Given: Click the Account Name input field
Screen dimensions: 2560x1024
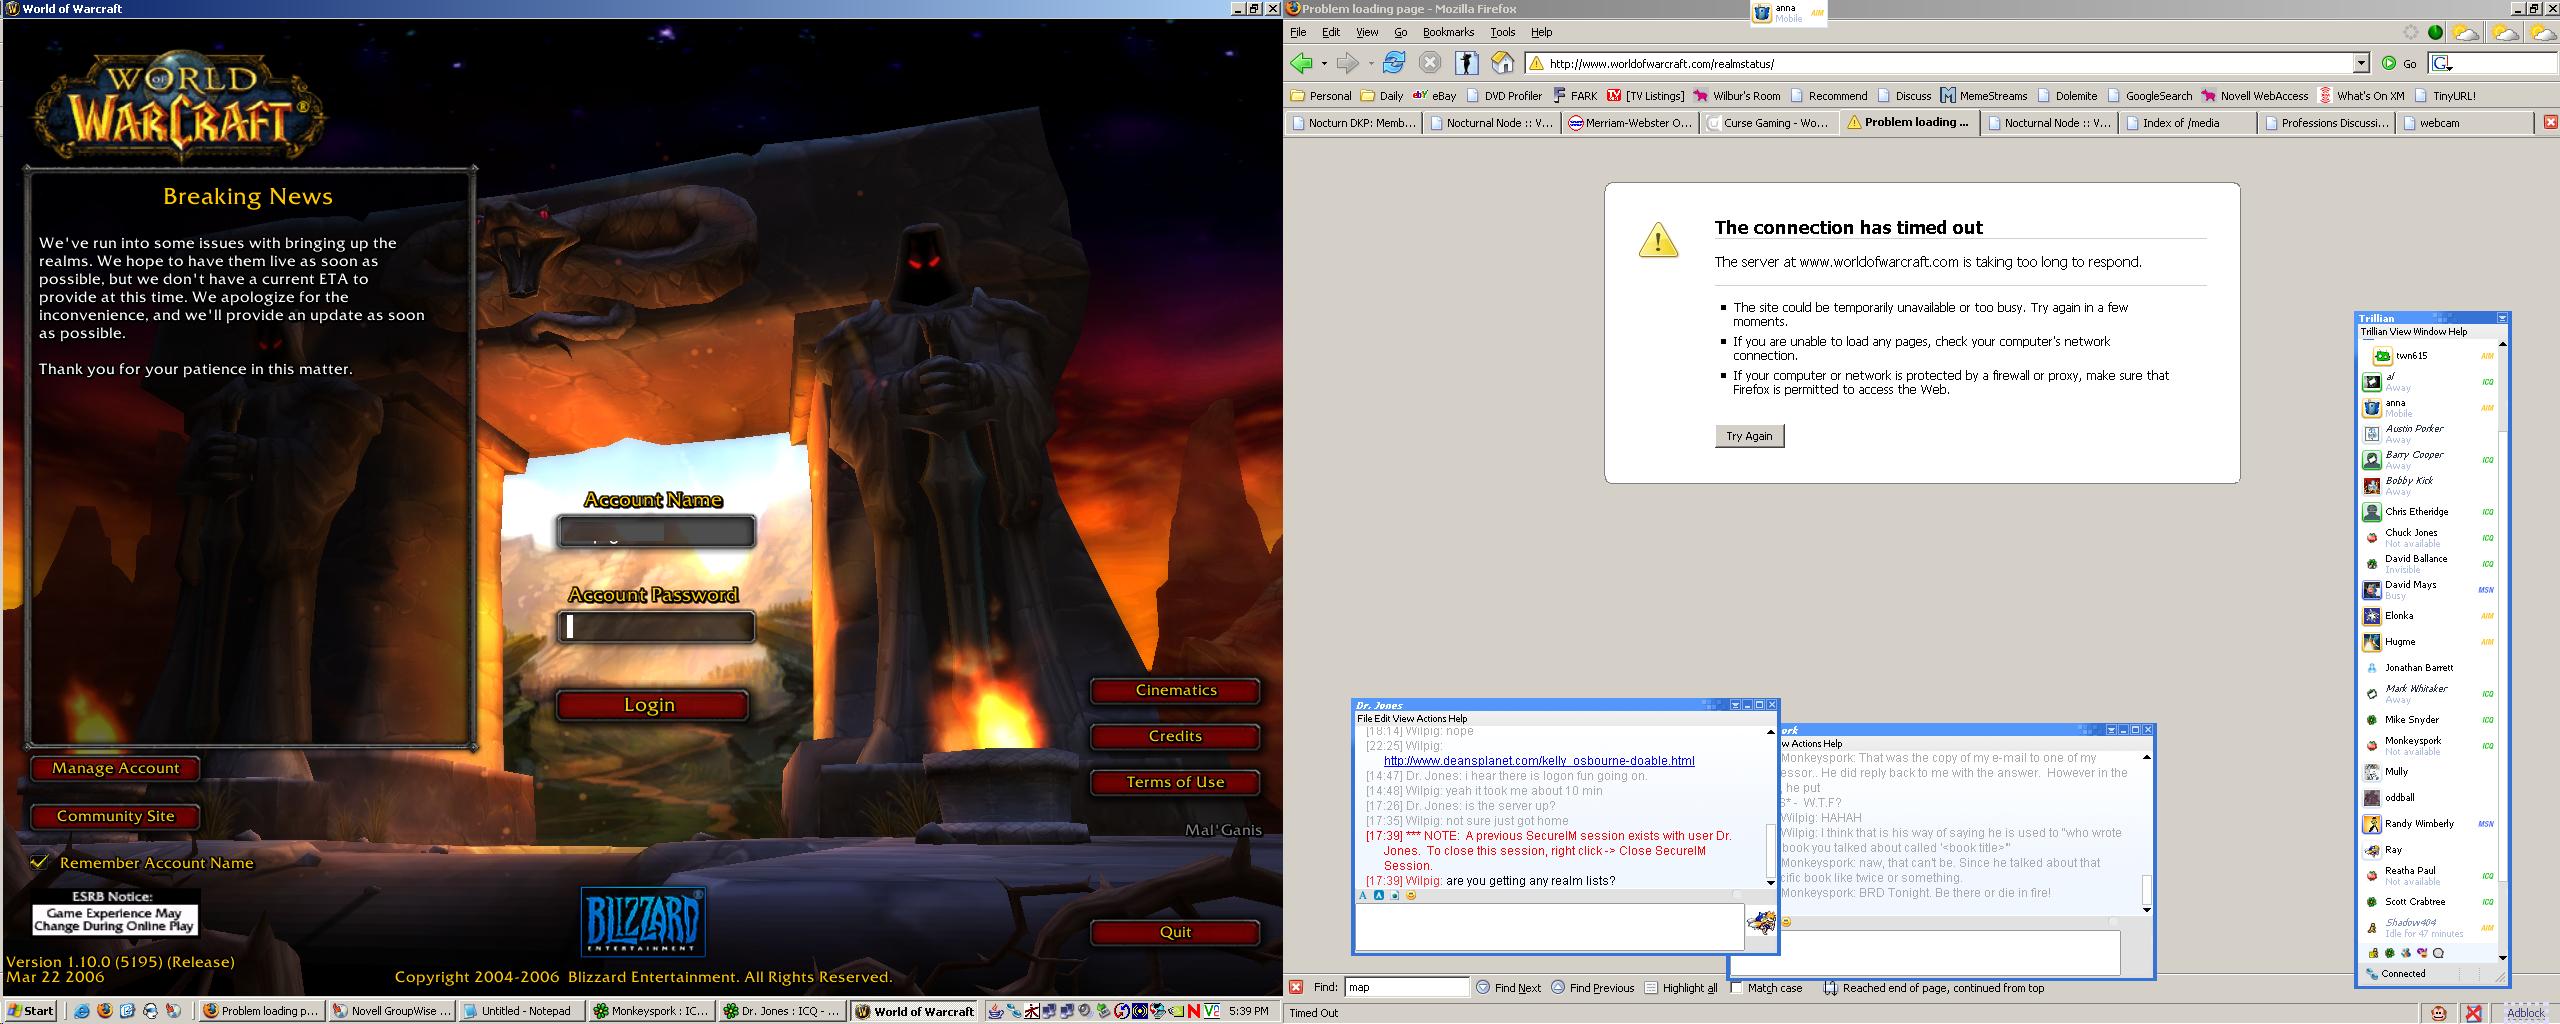Looking at the screenshot, I should 656,532.
